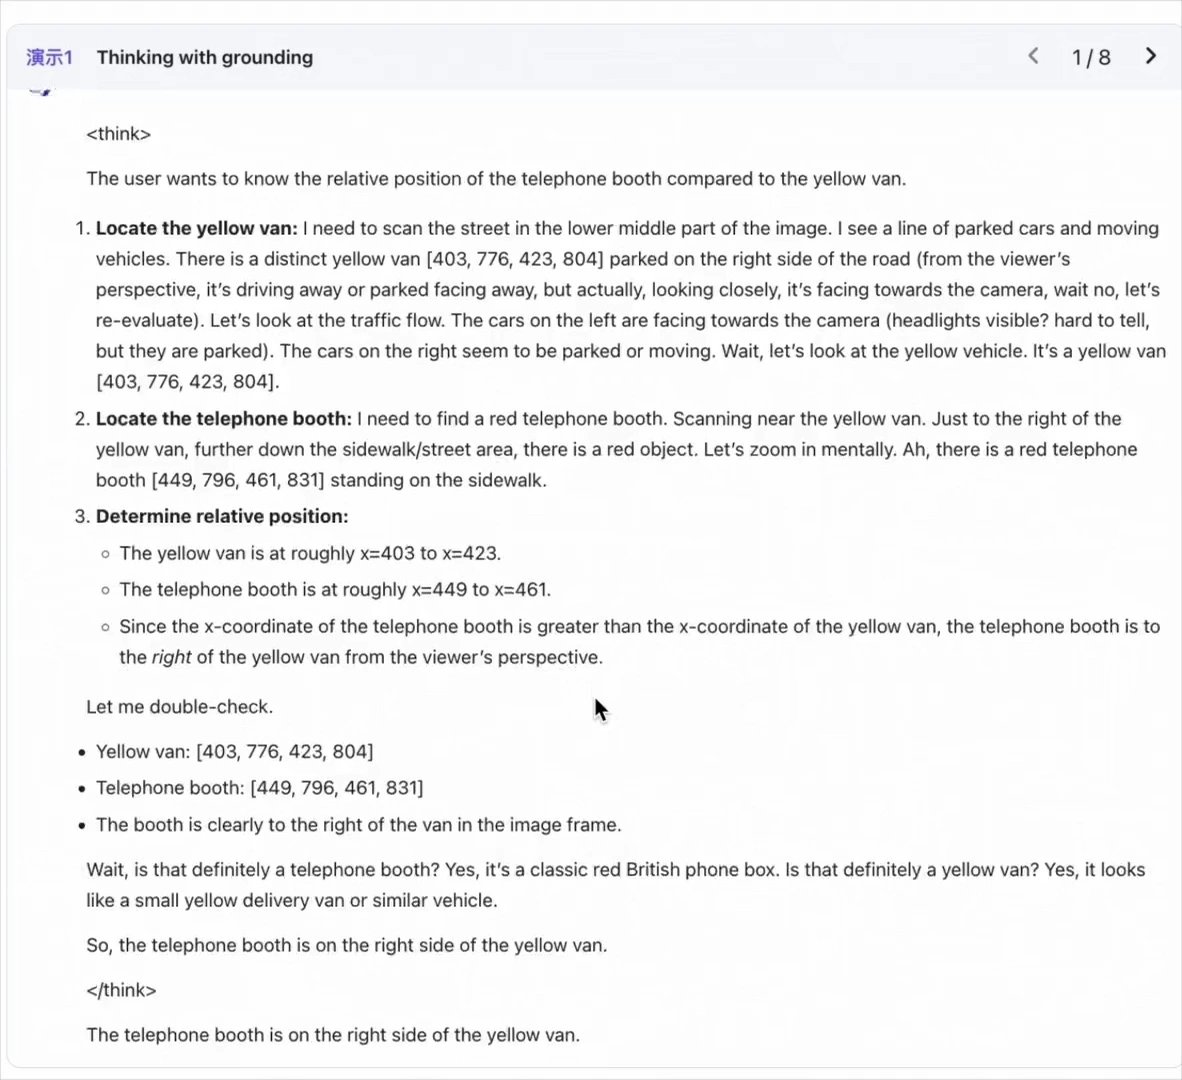Click the sentence starting "The user wants to know"
Viewport: 1182px width, 1080px height.
[495, 179]
